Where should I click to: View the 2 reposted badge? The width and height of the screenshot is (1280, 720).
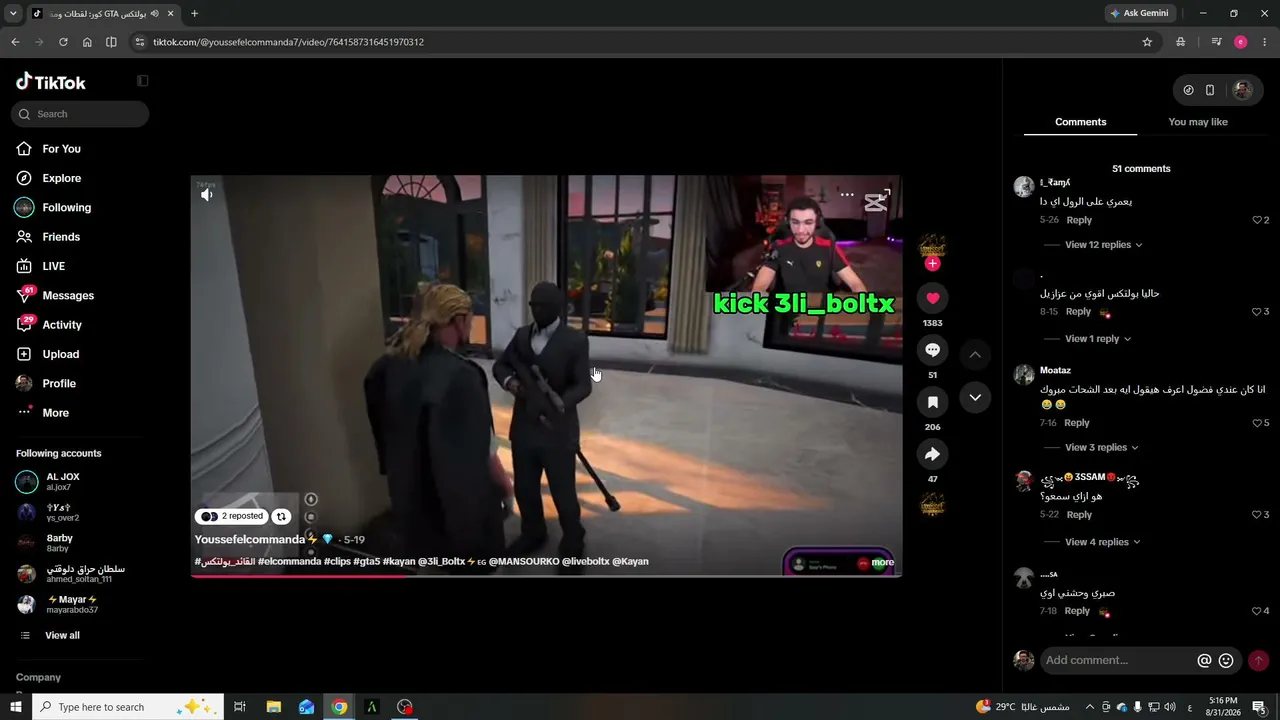(x=232, y=517)
